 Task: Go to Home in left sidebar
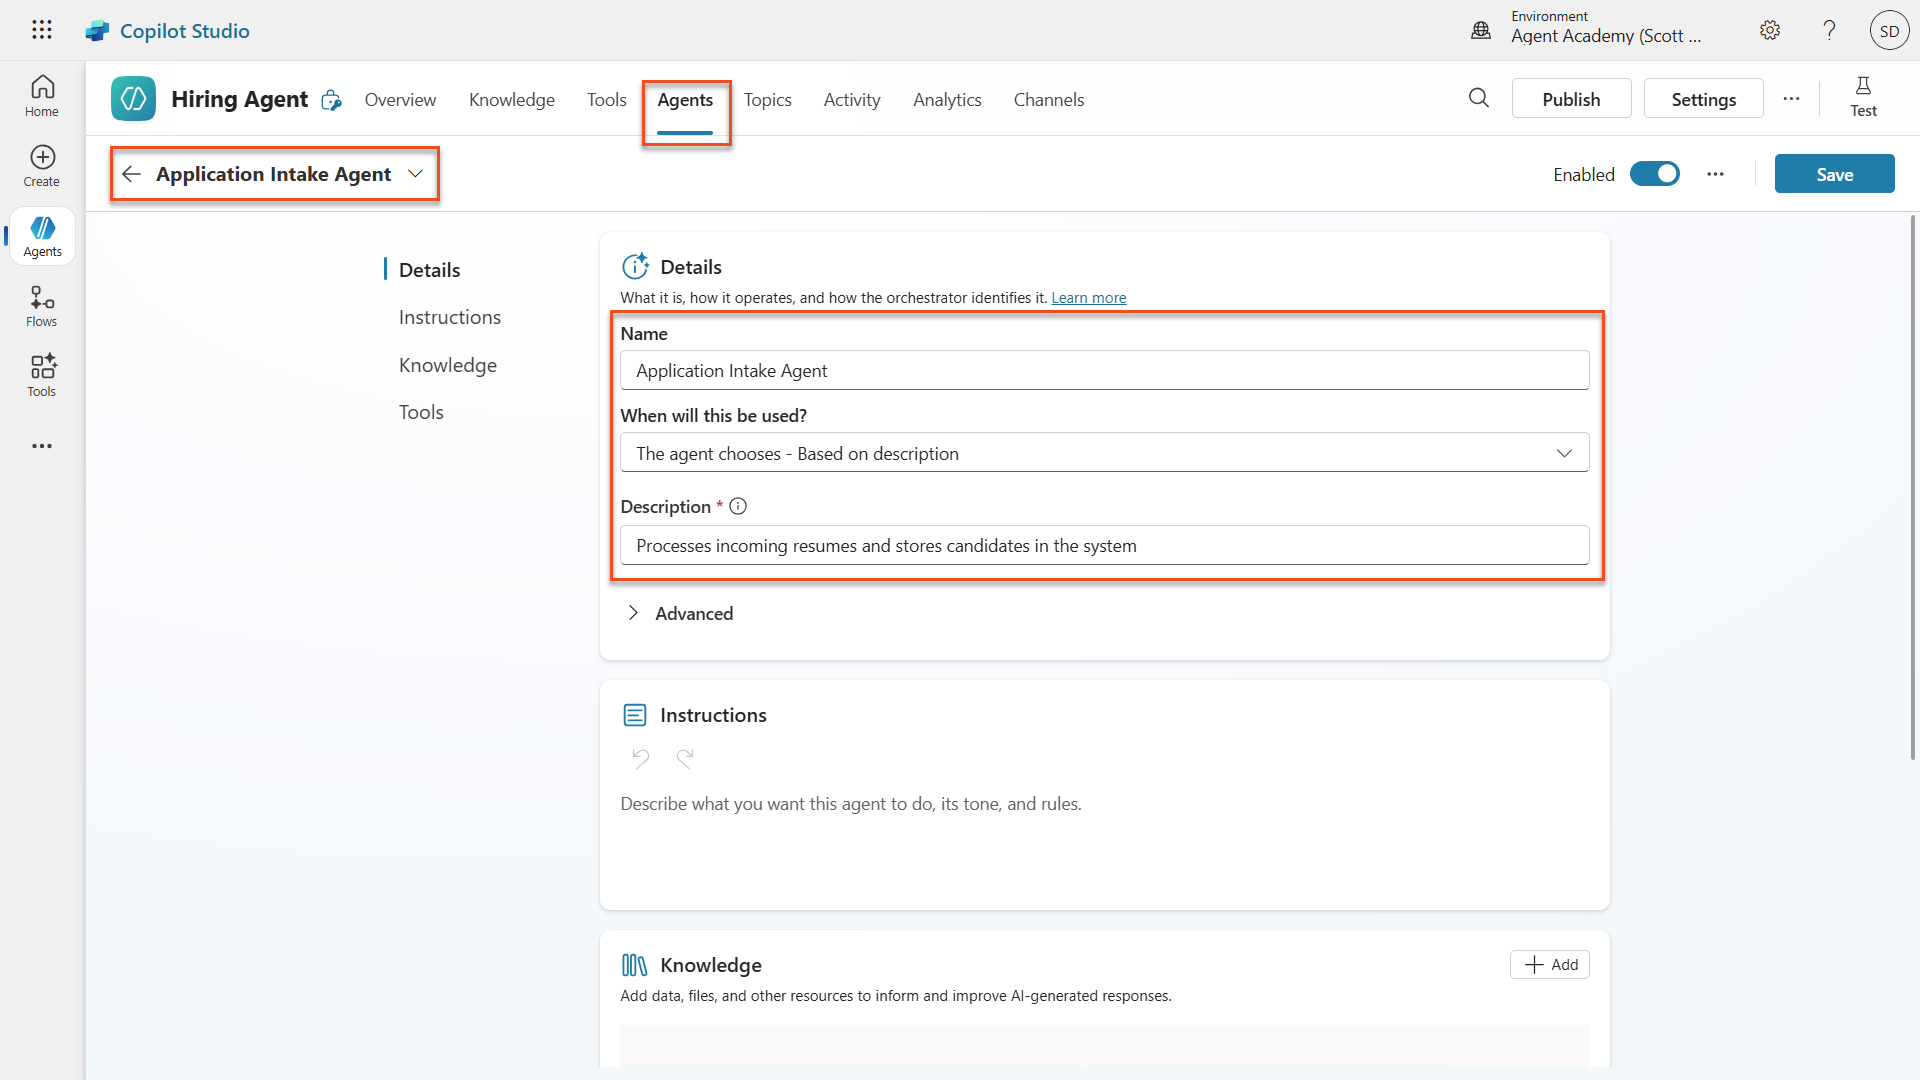42,96
